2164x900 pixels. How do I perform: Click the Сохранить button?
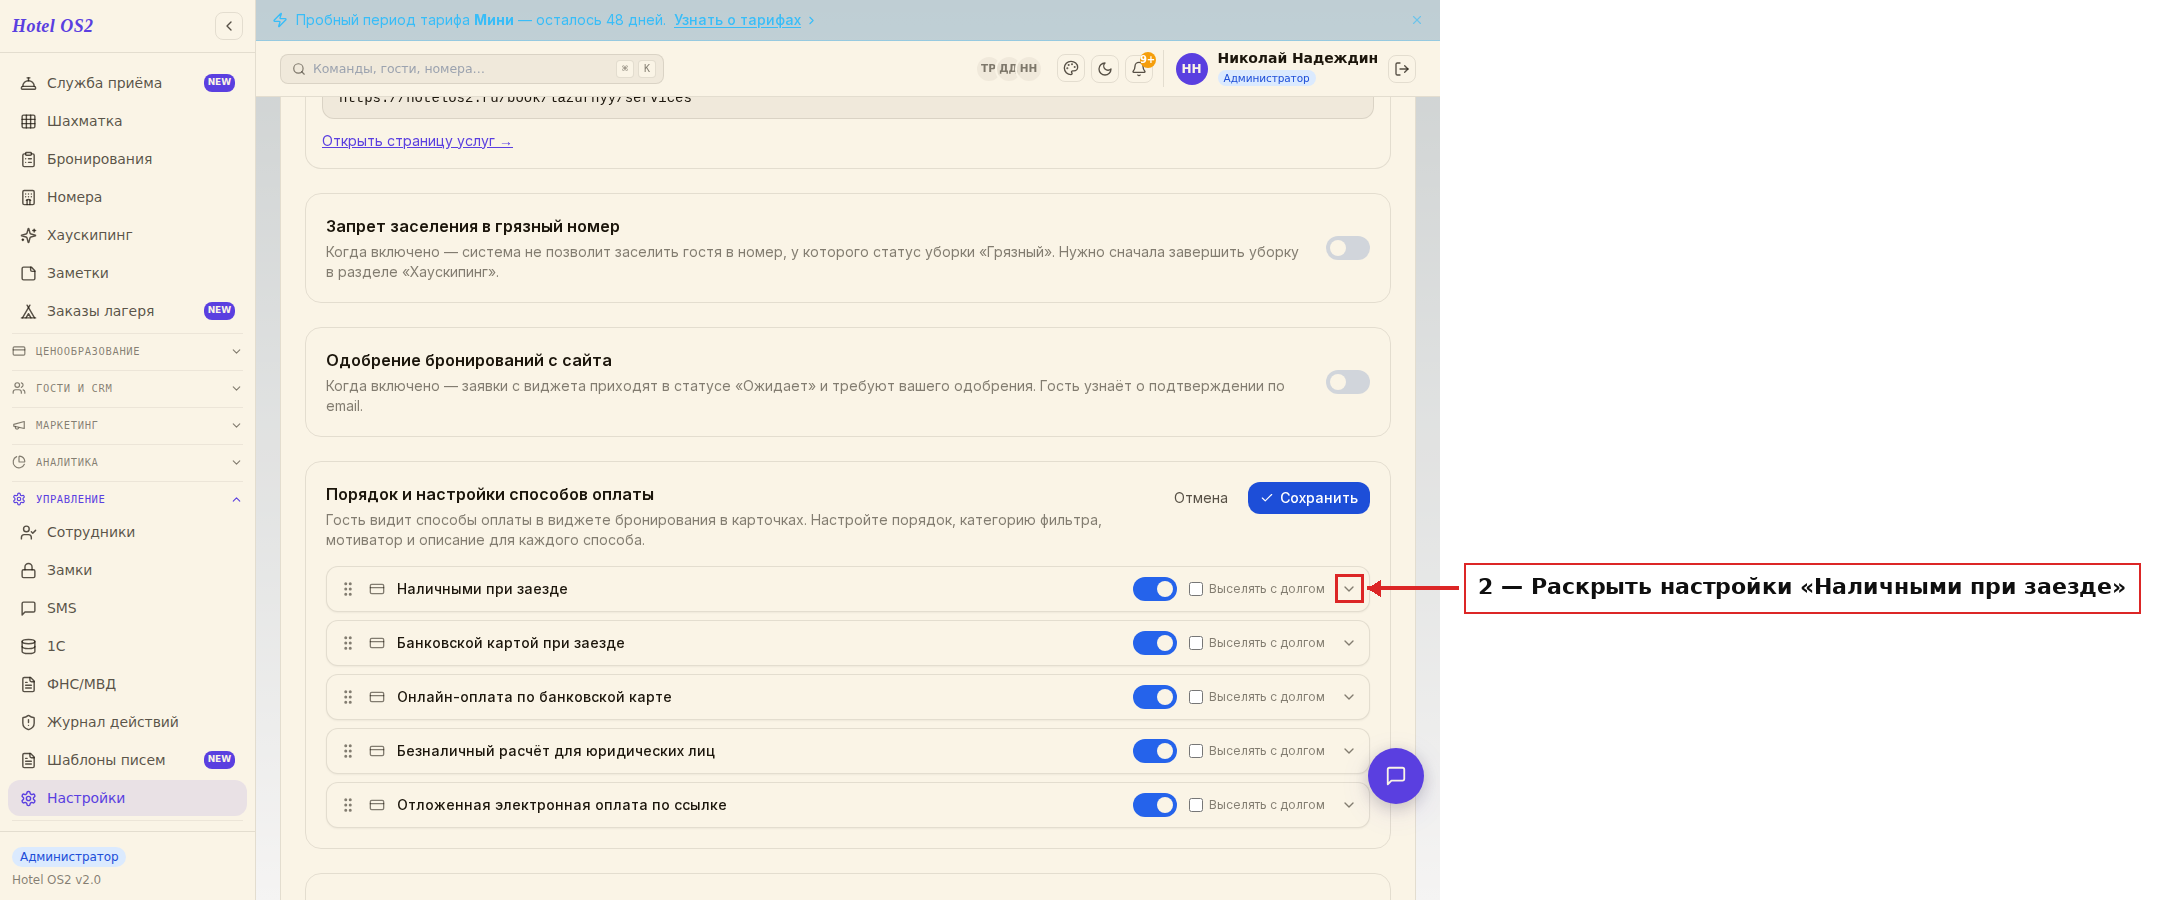(x=1309, y=498)
